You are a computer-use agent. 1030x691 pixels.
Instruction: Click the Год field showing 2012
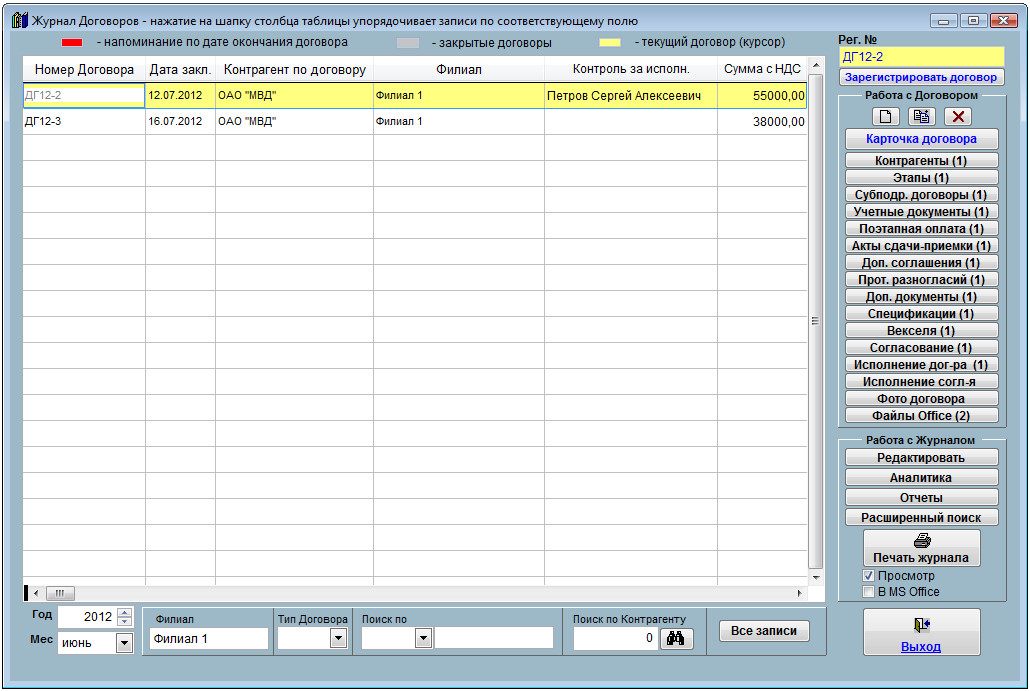coord(87,617)
